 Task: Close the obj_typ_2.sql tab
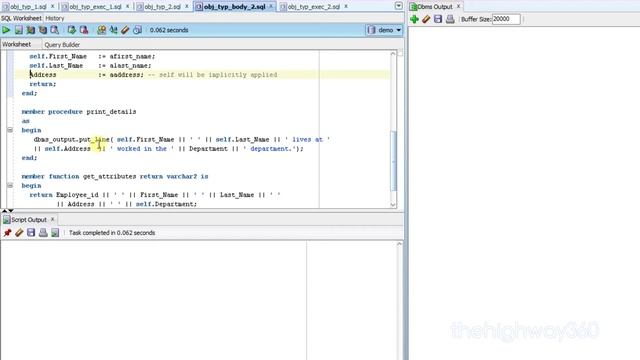187,7
